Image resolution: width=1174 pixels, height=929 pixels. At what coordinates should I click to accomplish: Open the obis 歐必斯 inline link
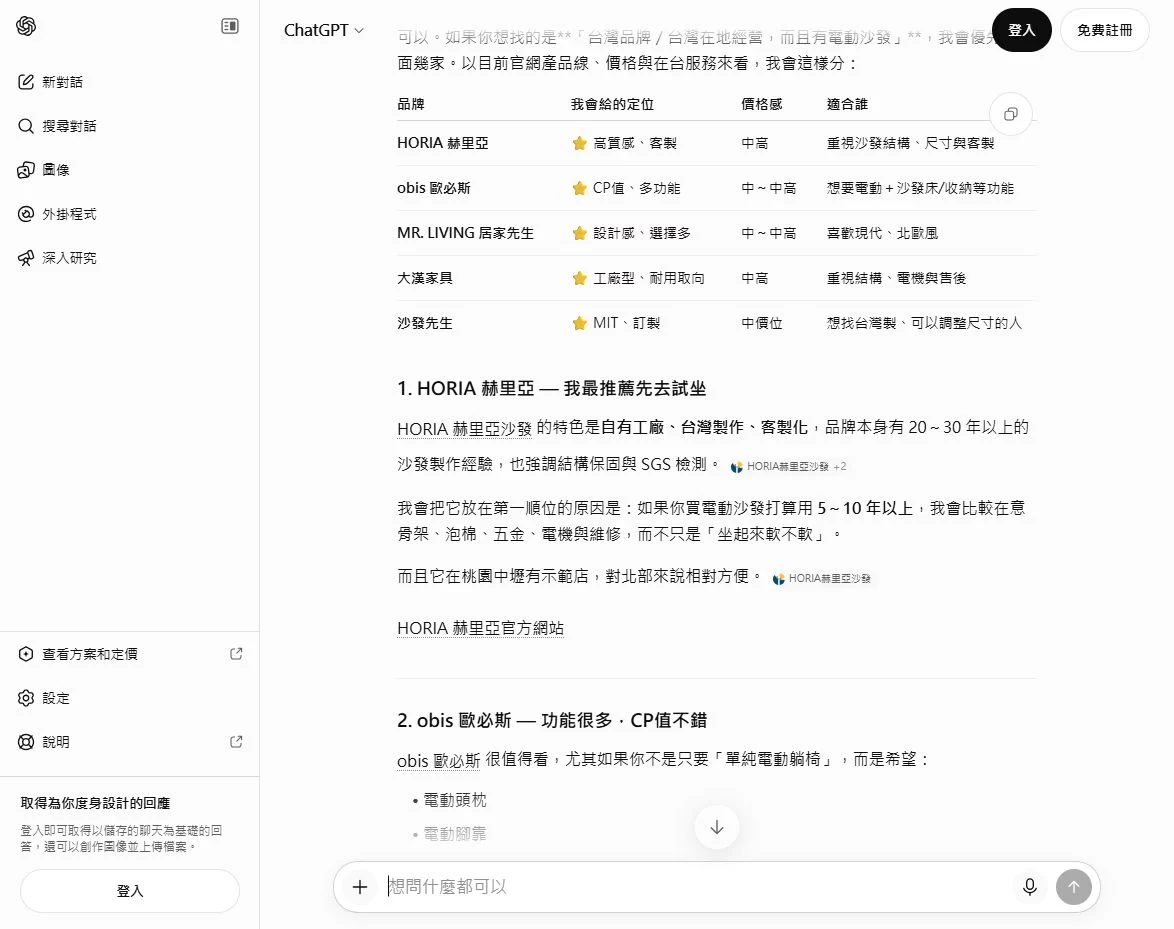[x=438, y=761]
